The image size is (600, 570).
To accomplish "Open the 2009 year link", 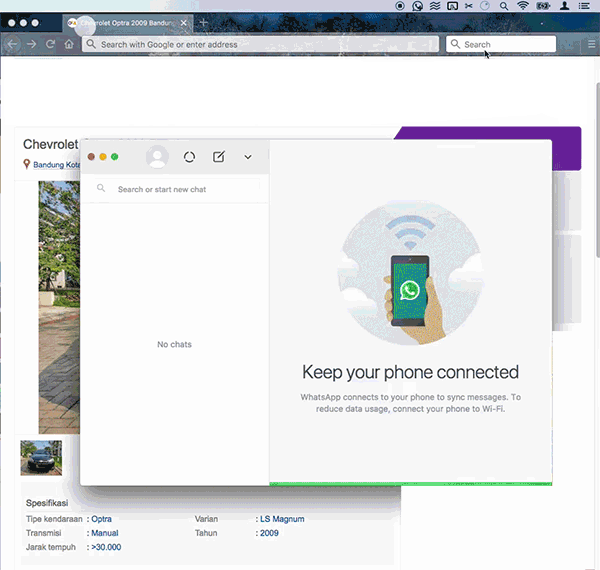I will (269, 533).
